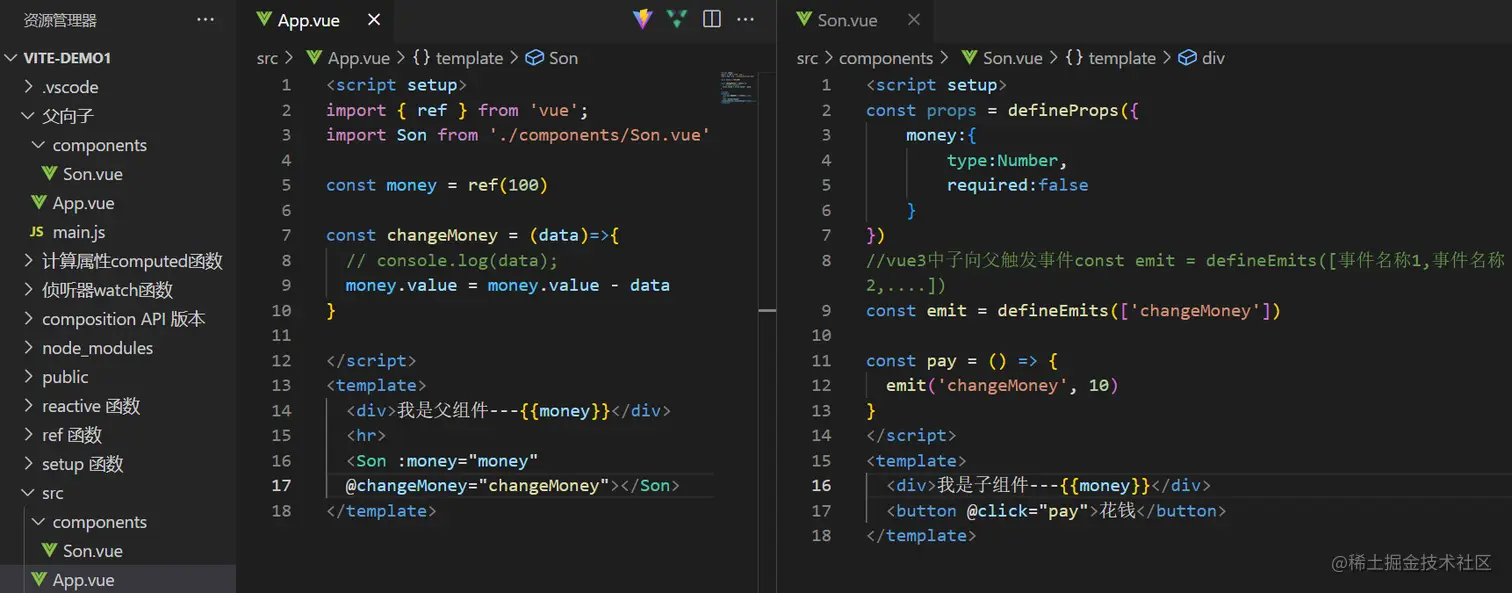Split the editor with the split icon

(x=712, y=19)
